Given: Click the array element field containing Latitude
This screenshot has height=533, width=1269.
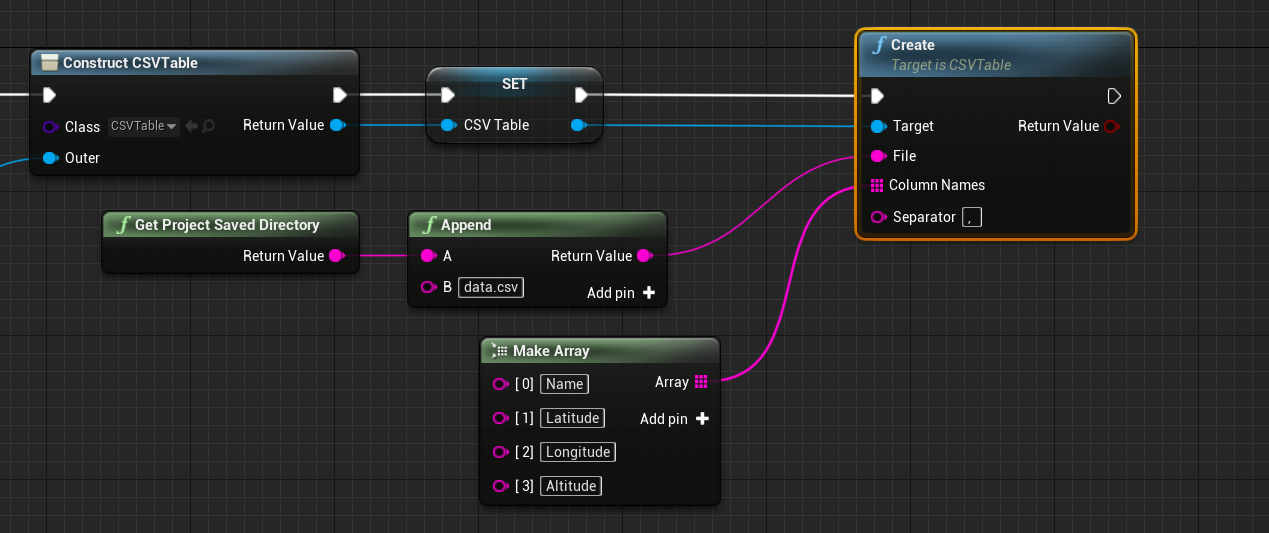Looking at the screenshot, I should (572, 418).
